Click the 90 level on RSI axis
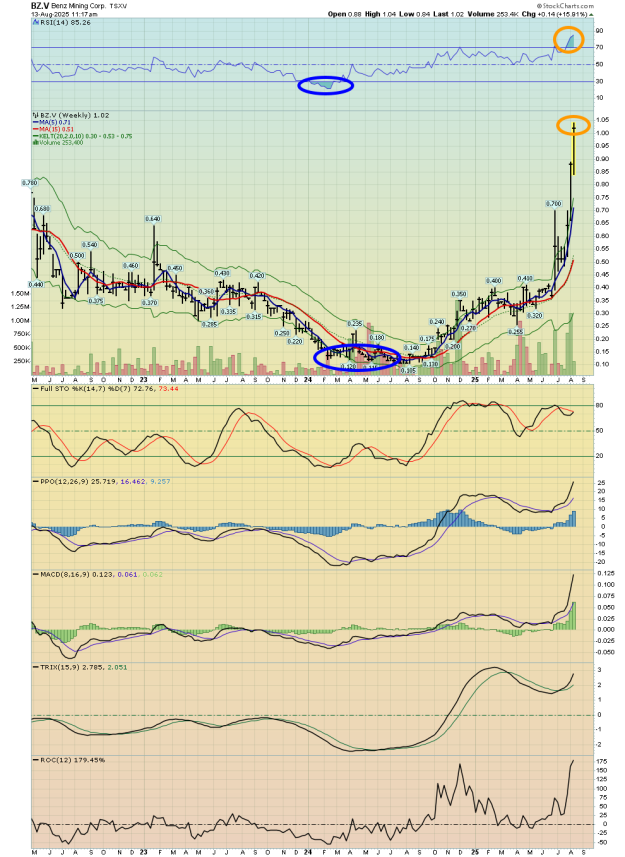This screenshot has height=857, width=625. tap(599, 31)
